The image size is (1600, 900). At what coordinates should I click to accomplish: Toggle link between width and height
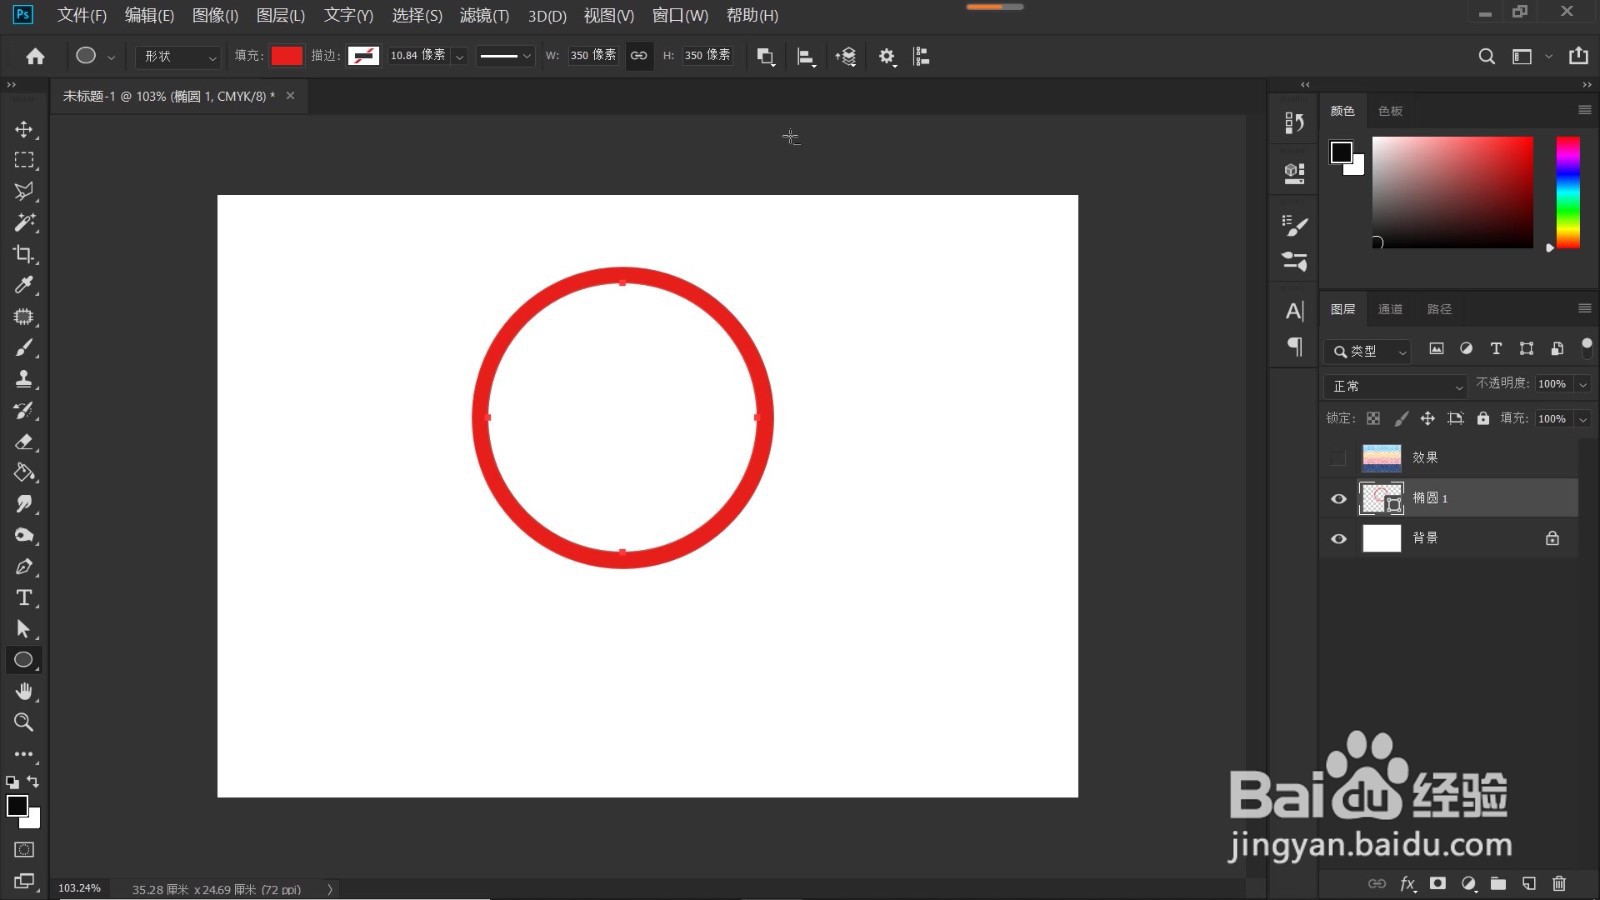[638, 56]
